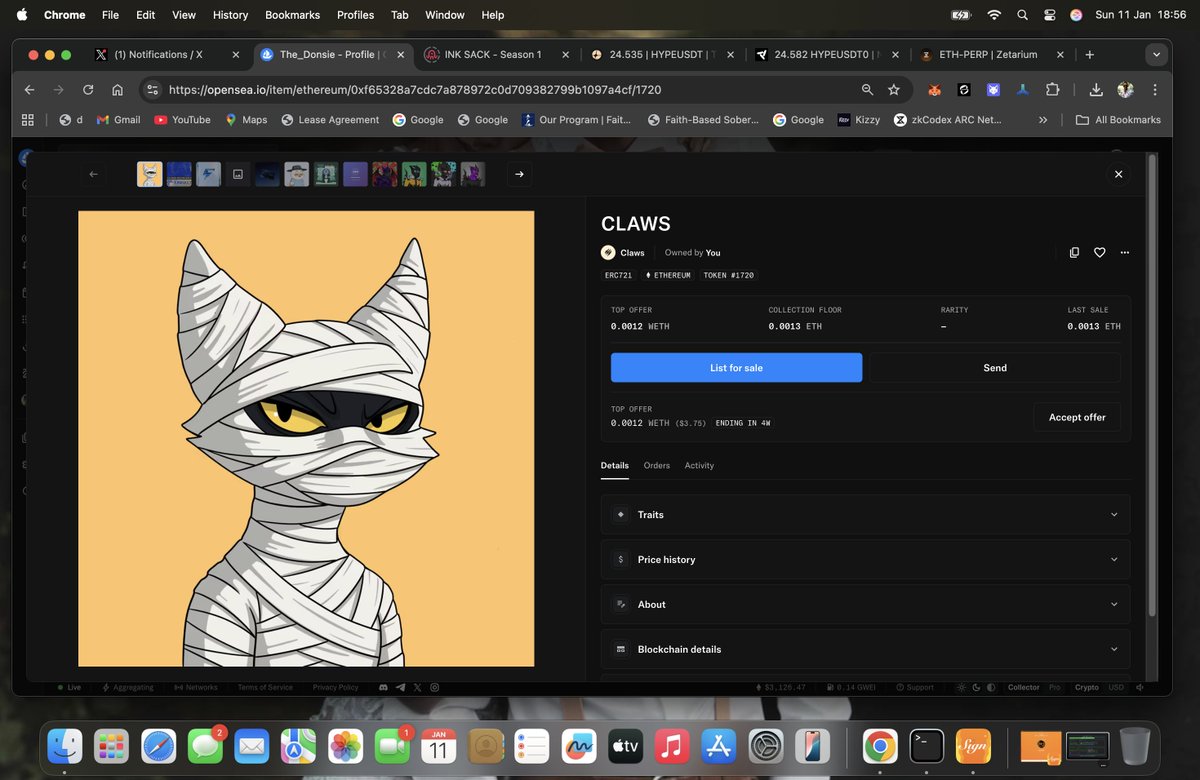The height and width of the screenshot is (780, 1200).
Task: Go to Chrome home page icon
Action: [117, 90]
